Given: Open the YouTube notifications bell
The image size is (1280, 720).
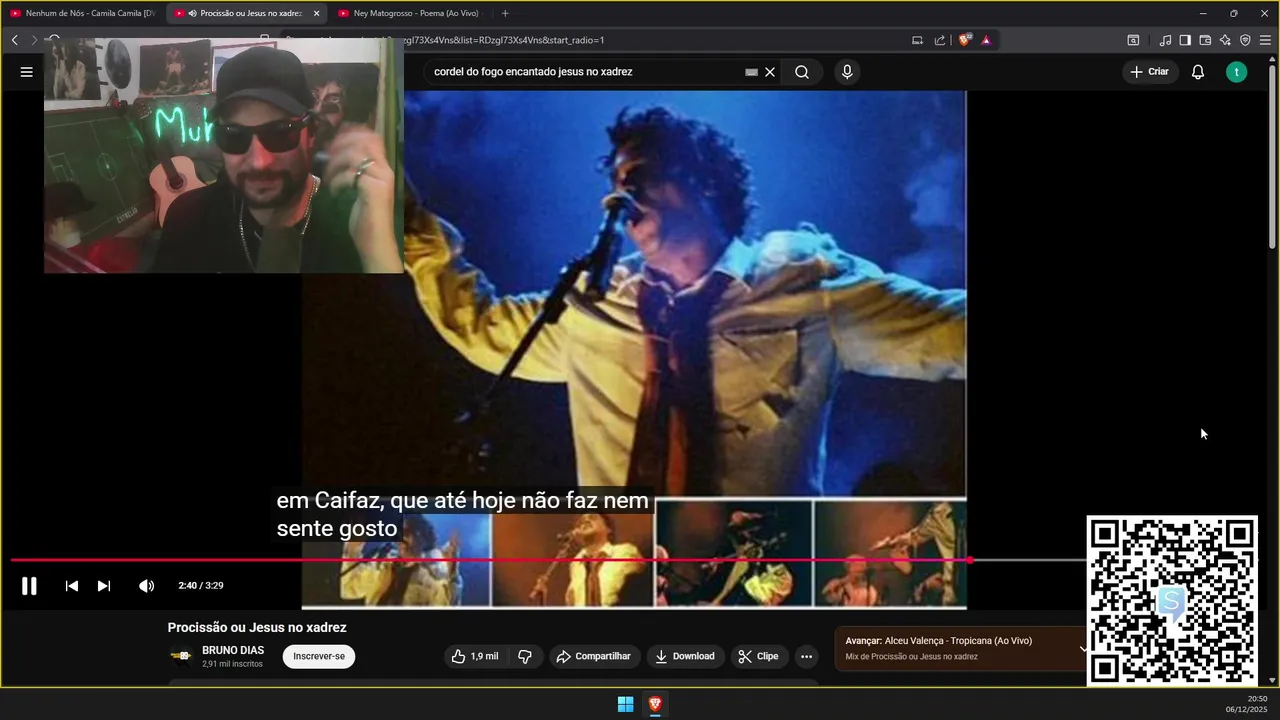Looking at the screenshot, I should tap(1198, 72).
